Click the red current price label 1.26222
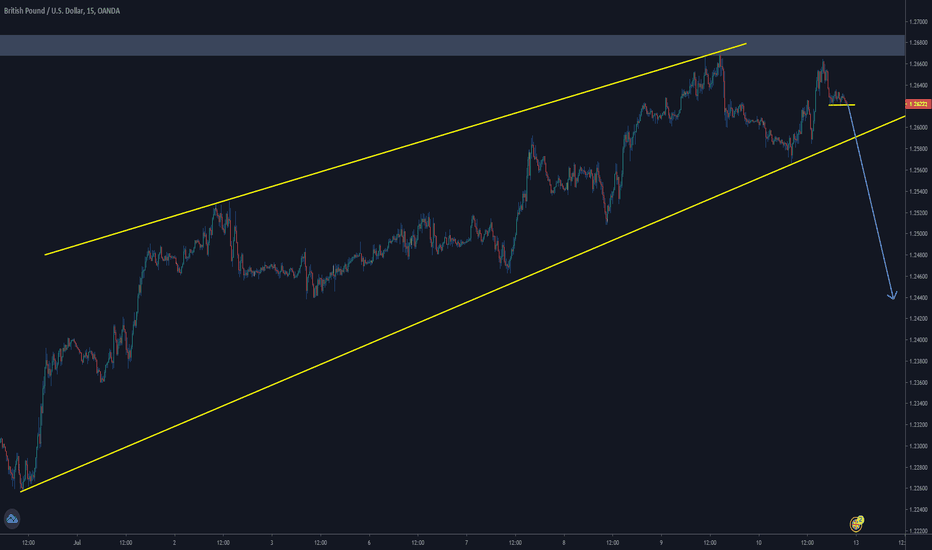 (x=918, y=104)
